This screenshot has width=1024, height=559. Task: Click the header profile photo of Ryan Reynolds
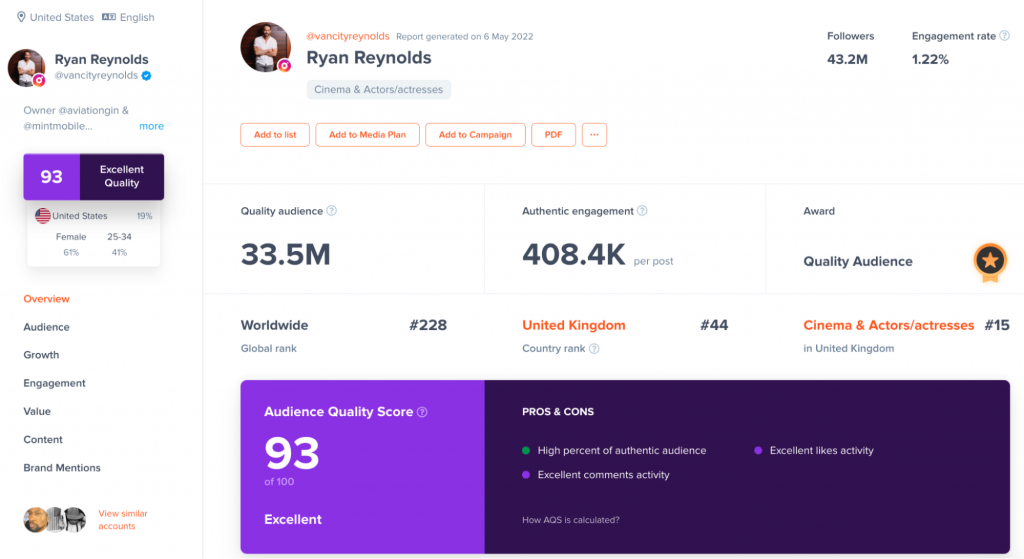tap(265, 47)
